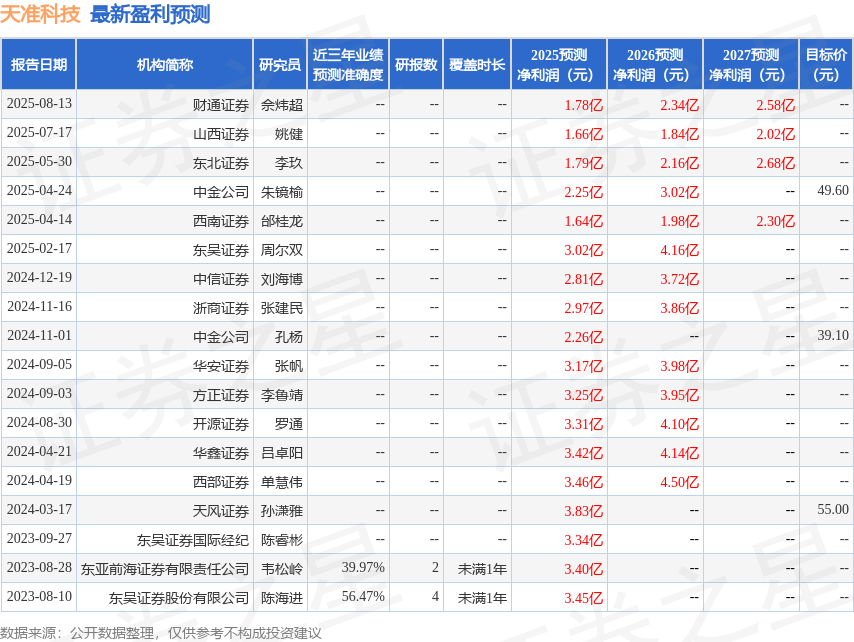Click the 2026预测净利润 column header
The width and height of the screenshot is (854, 642).
tap(655, 64)
